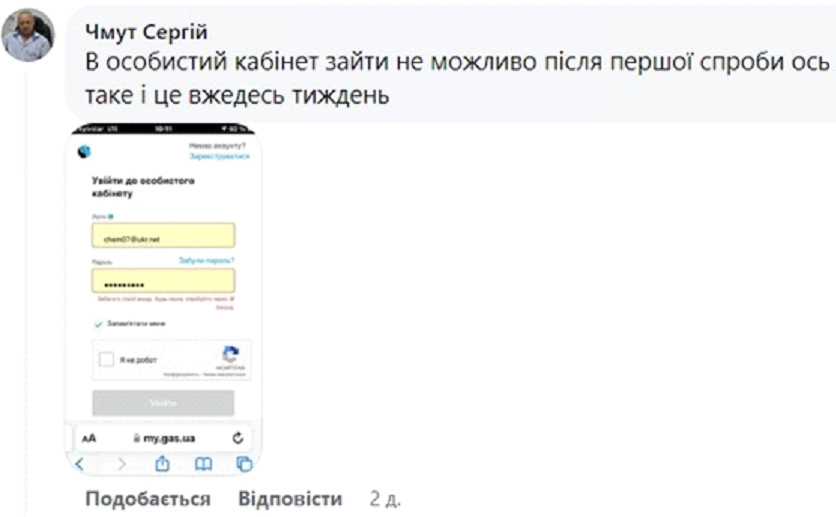Click the Safari back arrow

(80, 464)
